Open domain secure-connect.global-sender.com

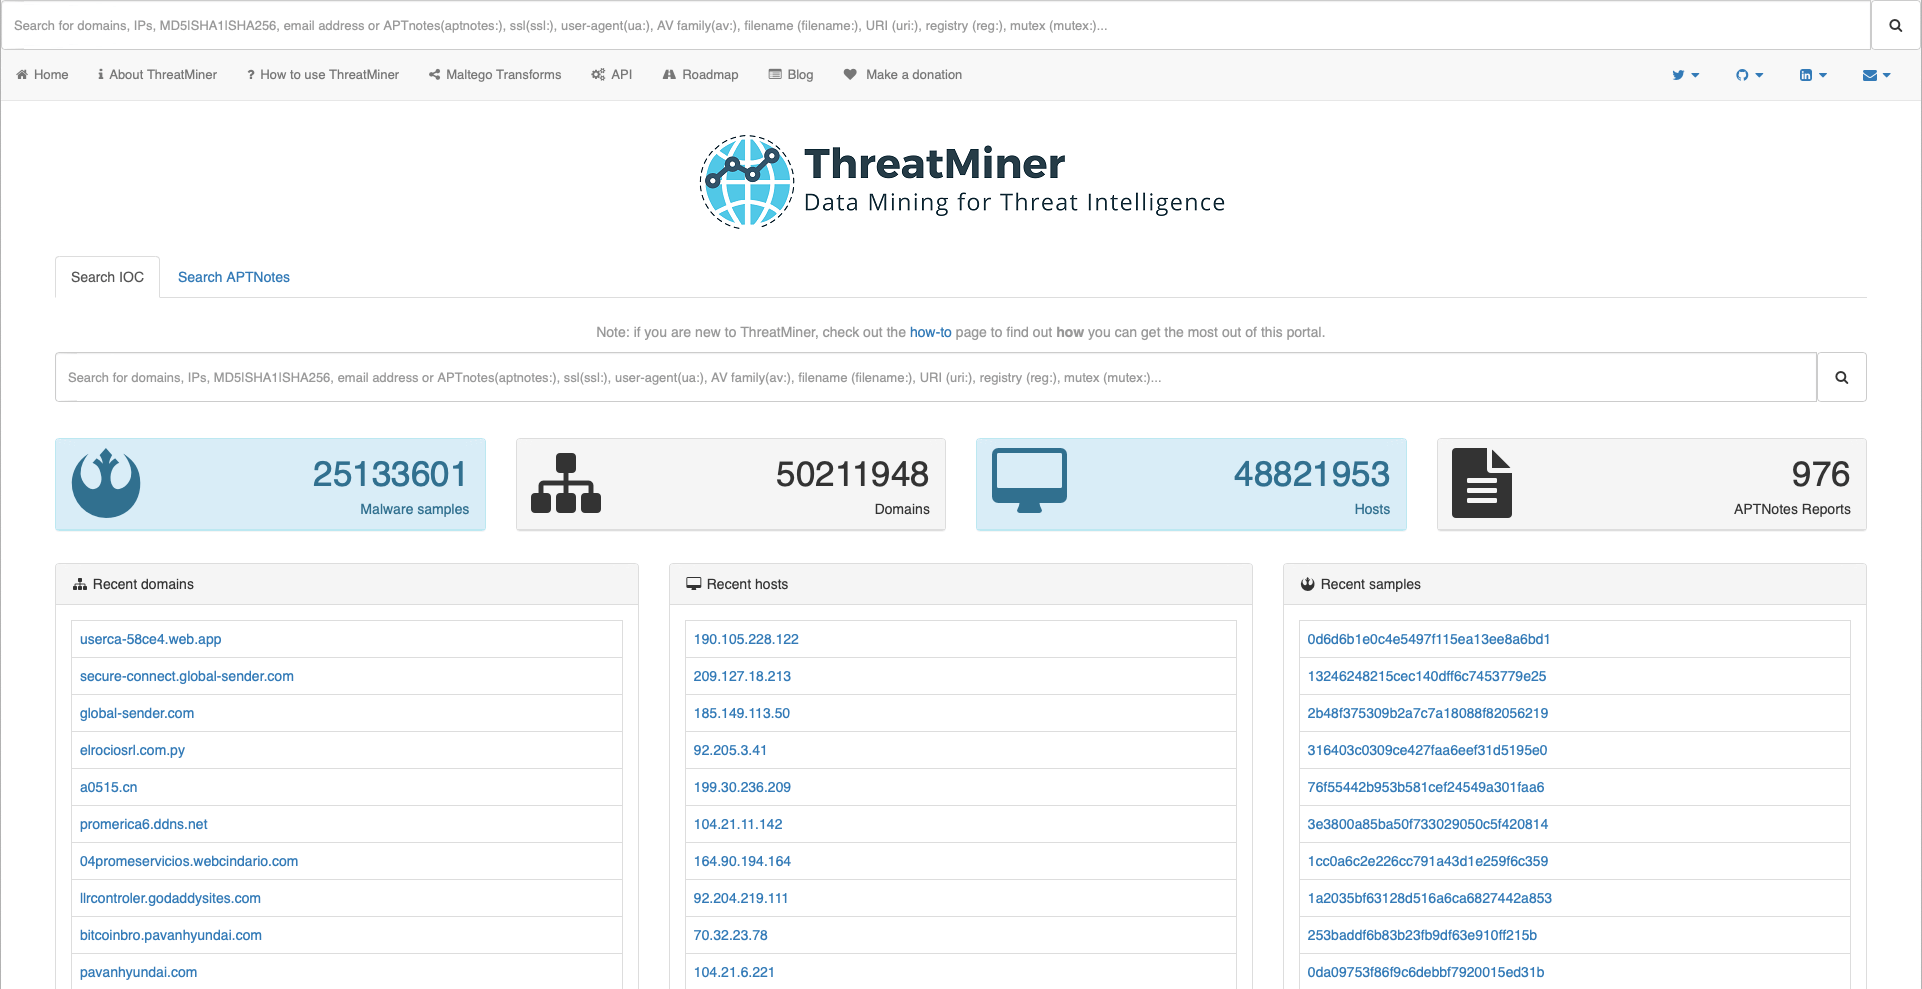(187, 676)
